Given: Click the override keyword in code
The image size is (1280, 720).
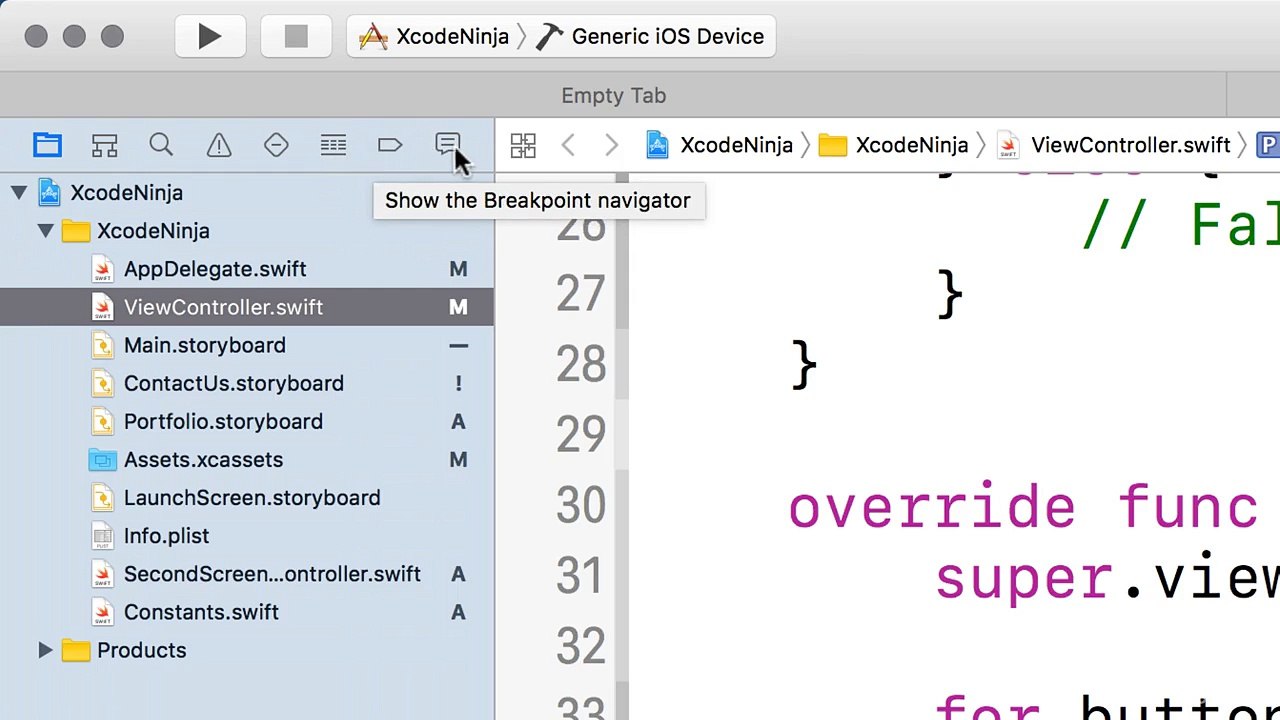Looking at the screenshot, I should tap(932, 508).
